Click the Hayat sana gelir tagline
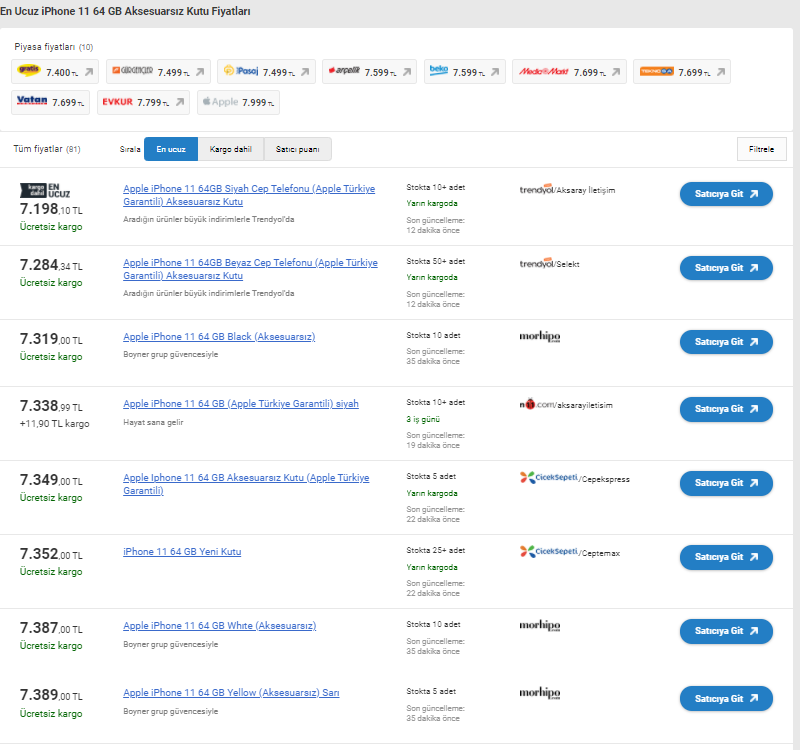This screenshot has height=750, width=800. [153, 422]
